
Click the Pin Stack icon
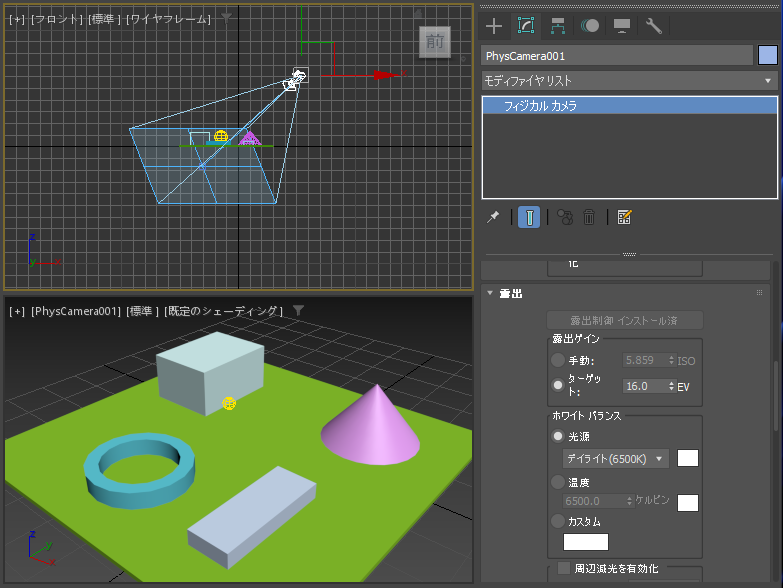click(x=493, y=217)
